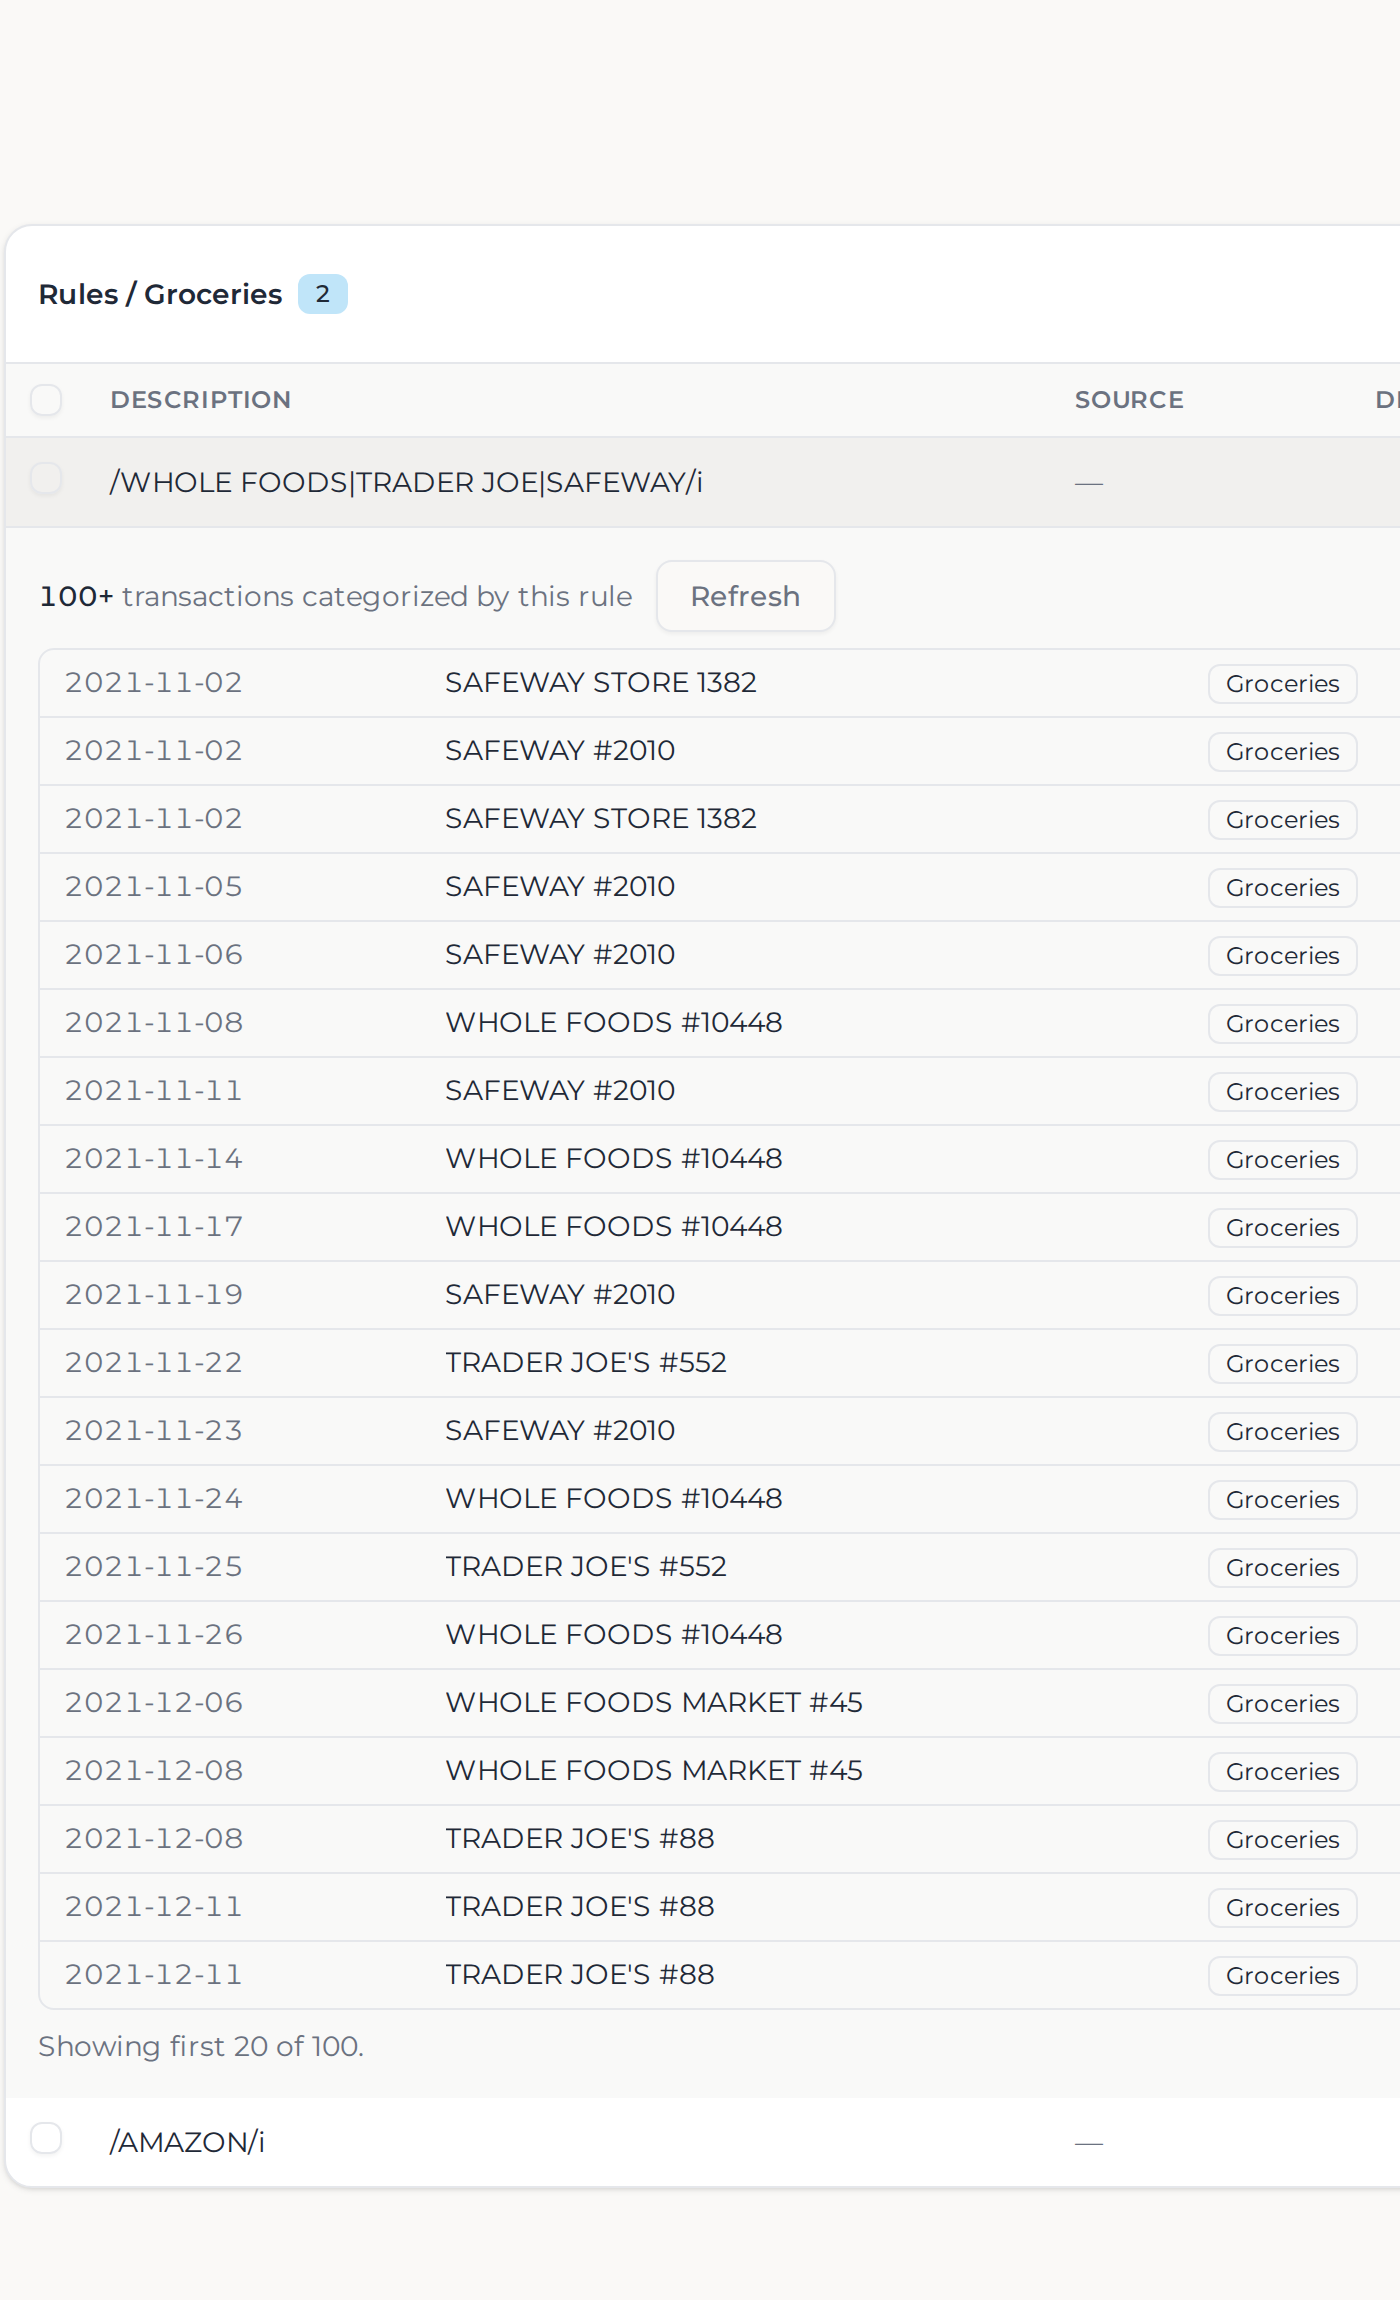This screenshot has width=1400, height=2300.
Task: Select the WHOLE FOODS MARKET #45 entry on 2021-12-06
Action: click(654, 1702)
